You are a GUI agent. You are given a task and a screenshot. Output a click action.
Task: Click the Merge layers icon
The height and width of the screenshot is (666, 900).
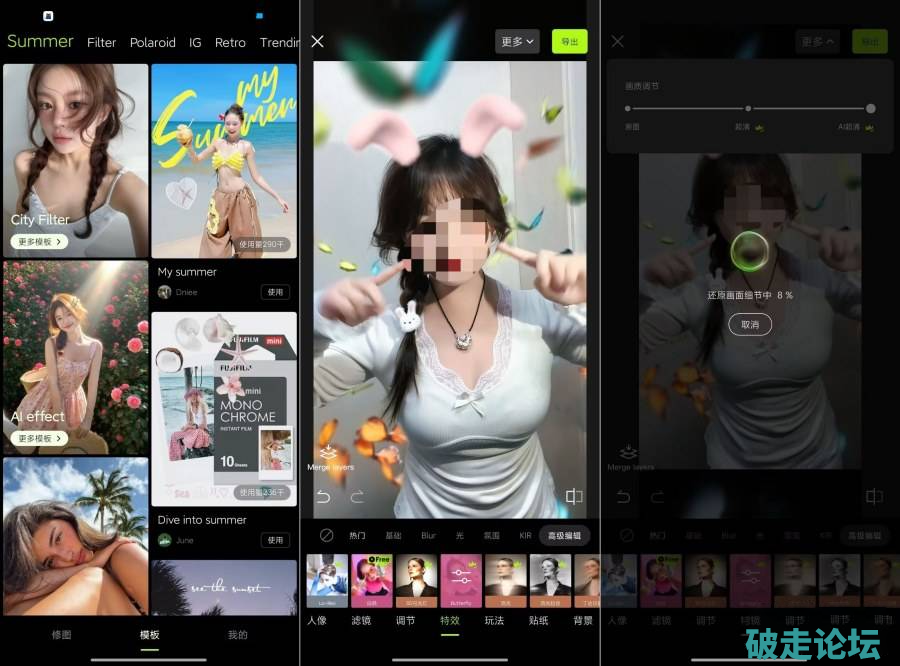tap(327, 456)
